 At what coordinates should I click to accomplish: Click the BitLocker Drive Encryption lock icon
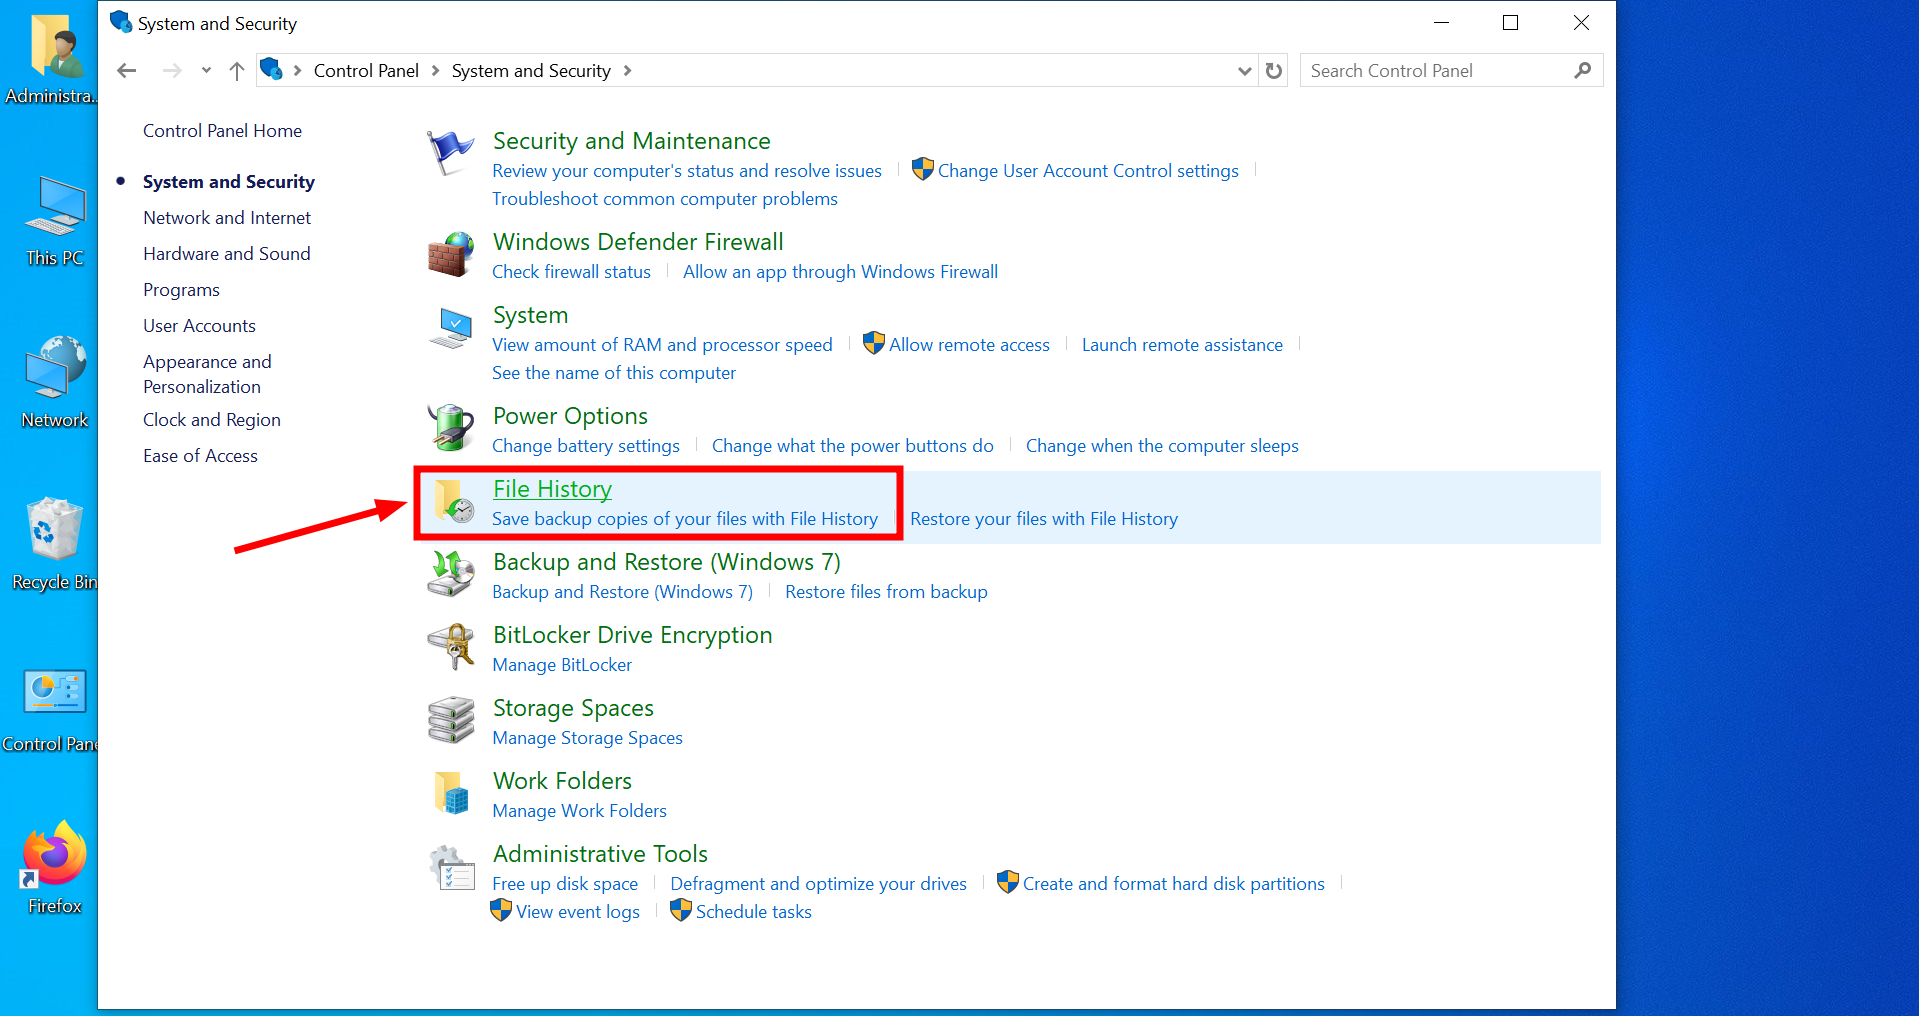(453, 648)
